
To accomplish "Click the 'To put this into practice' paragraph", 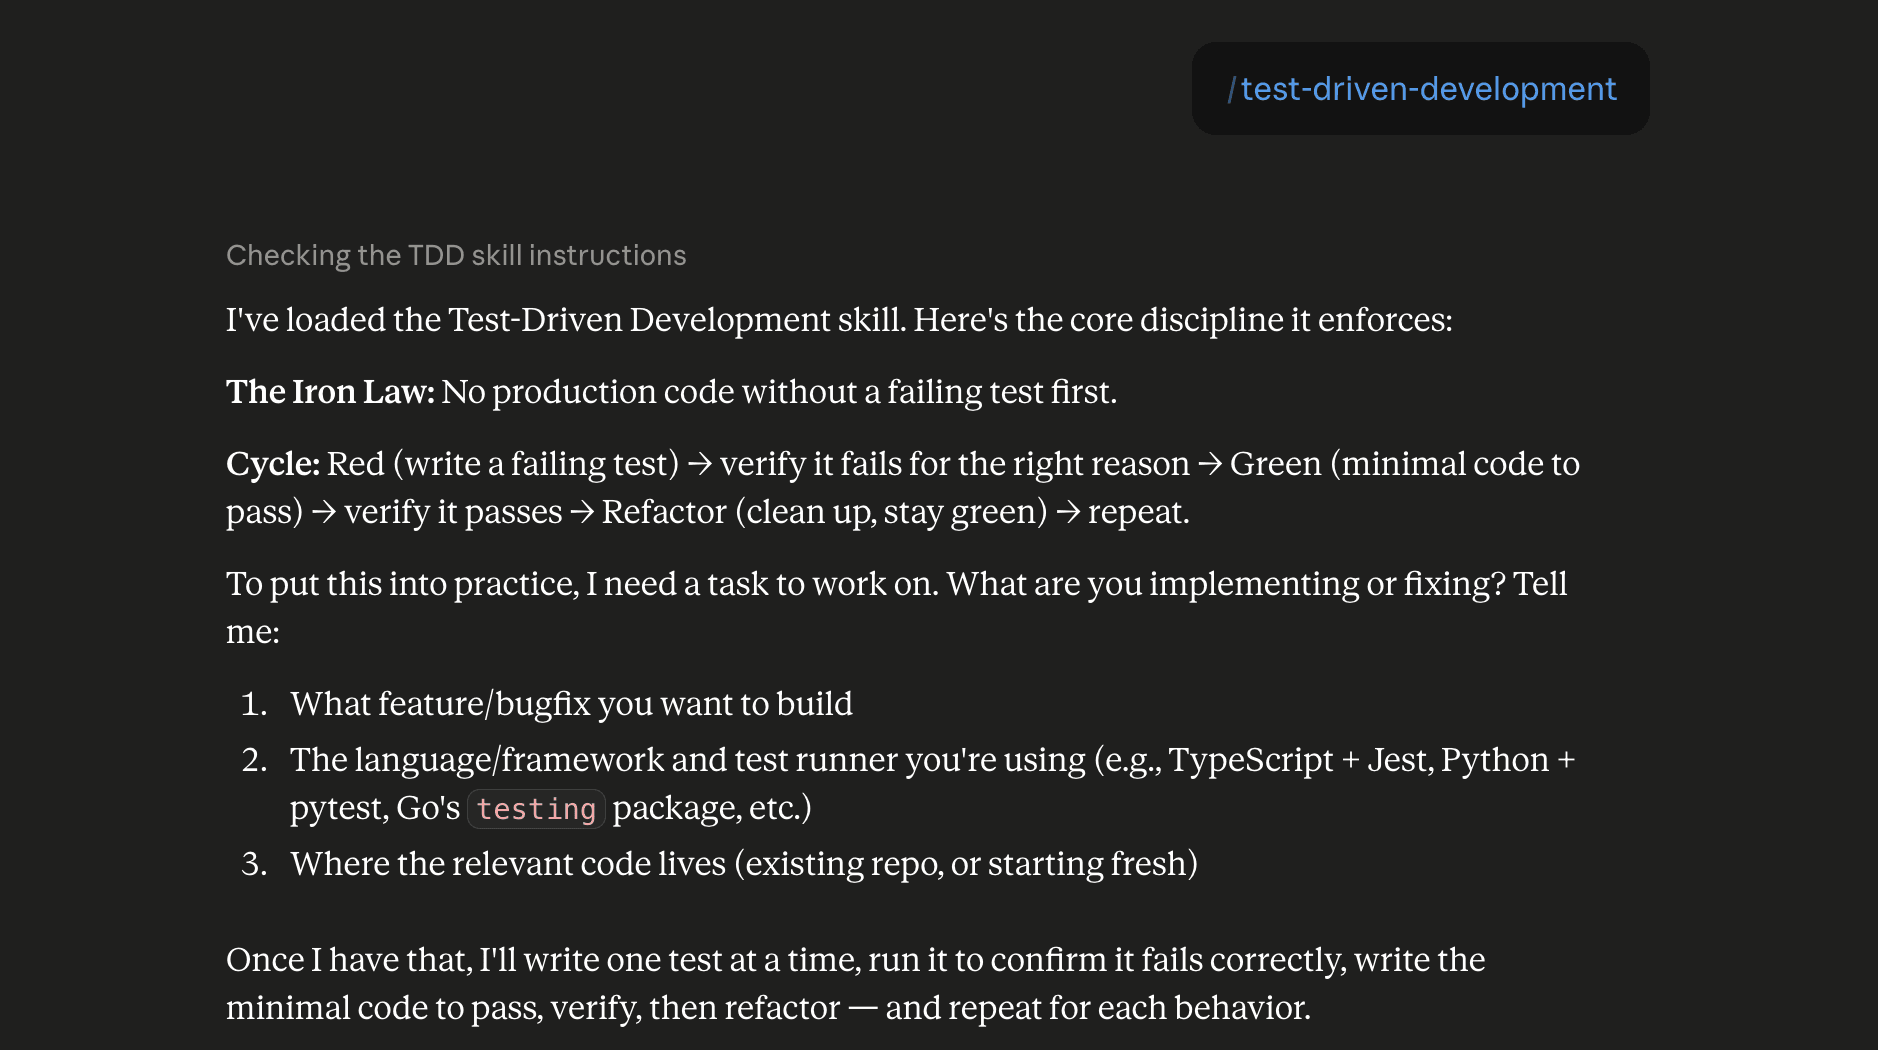I will tap(896, 608).
